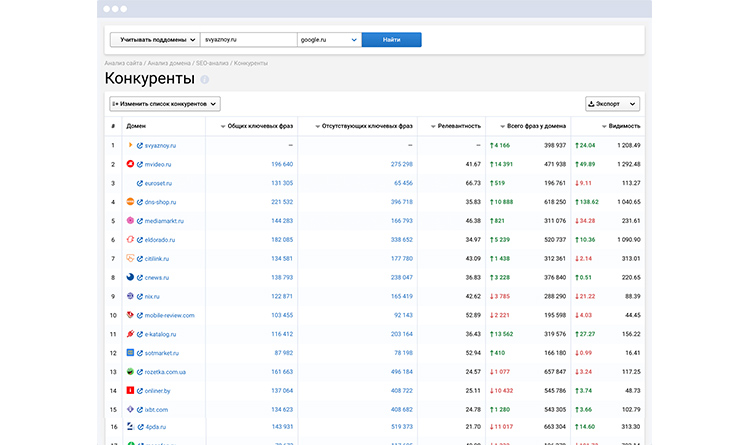
Task: Sort by Всего фраз у домена column
Action: click(x=533, y=126)
